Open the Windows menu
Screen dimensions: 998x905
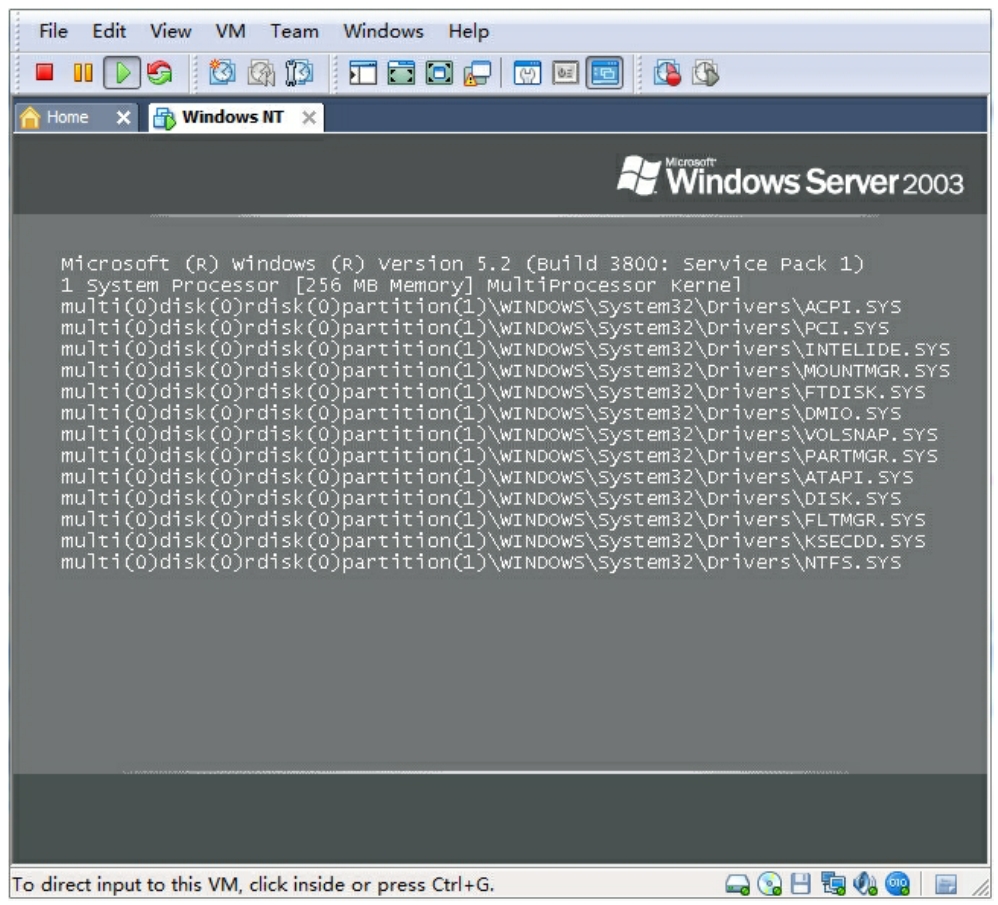coord(383,31)
